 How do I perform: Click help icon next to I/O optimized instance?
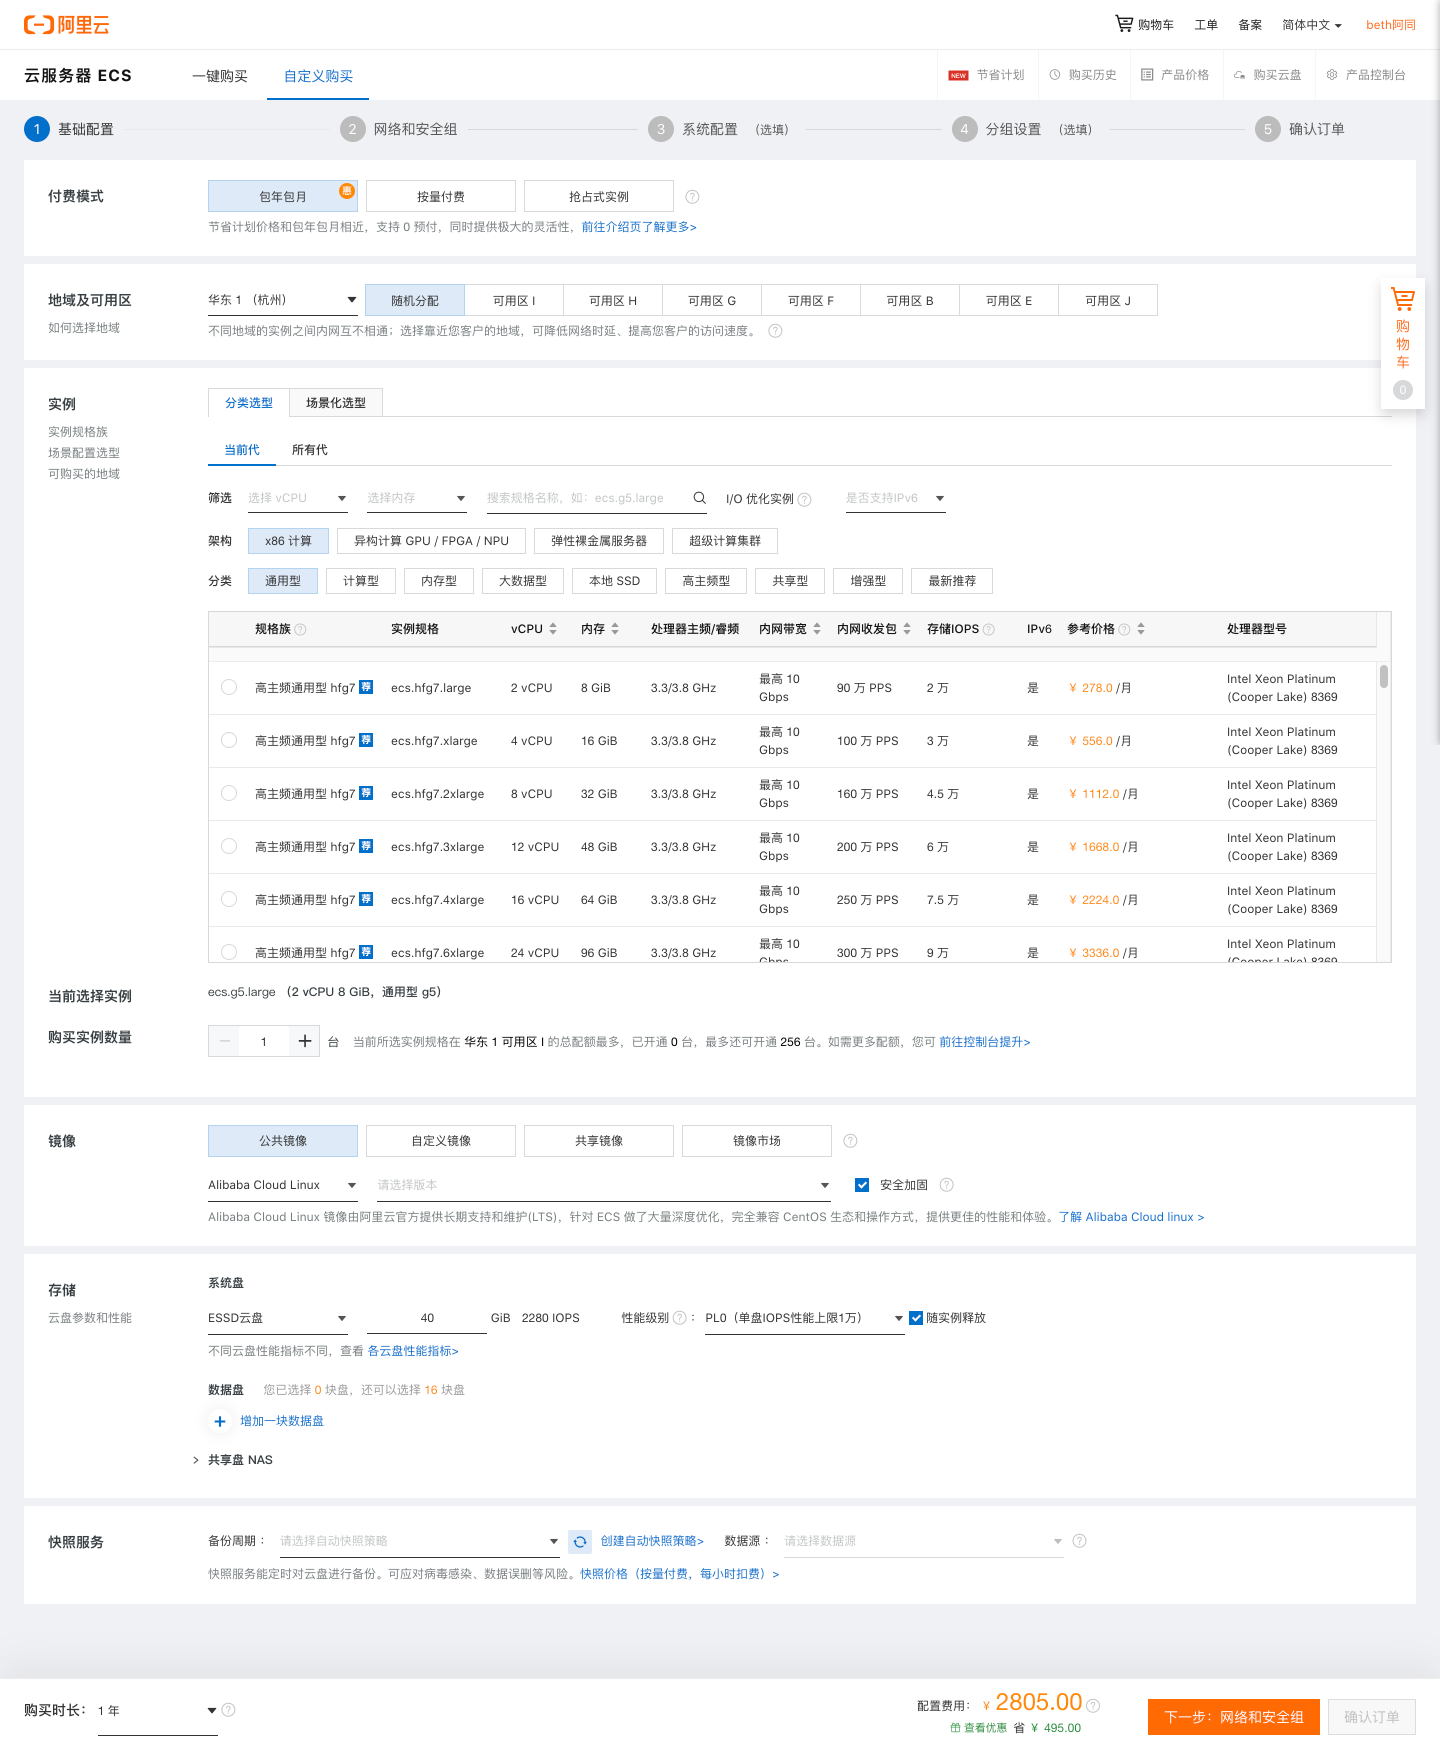pos(805,499)
